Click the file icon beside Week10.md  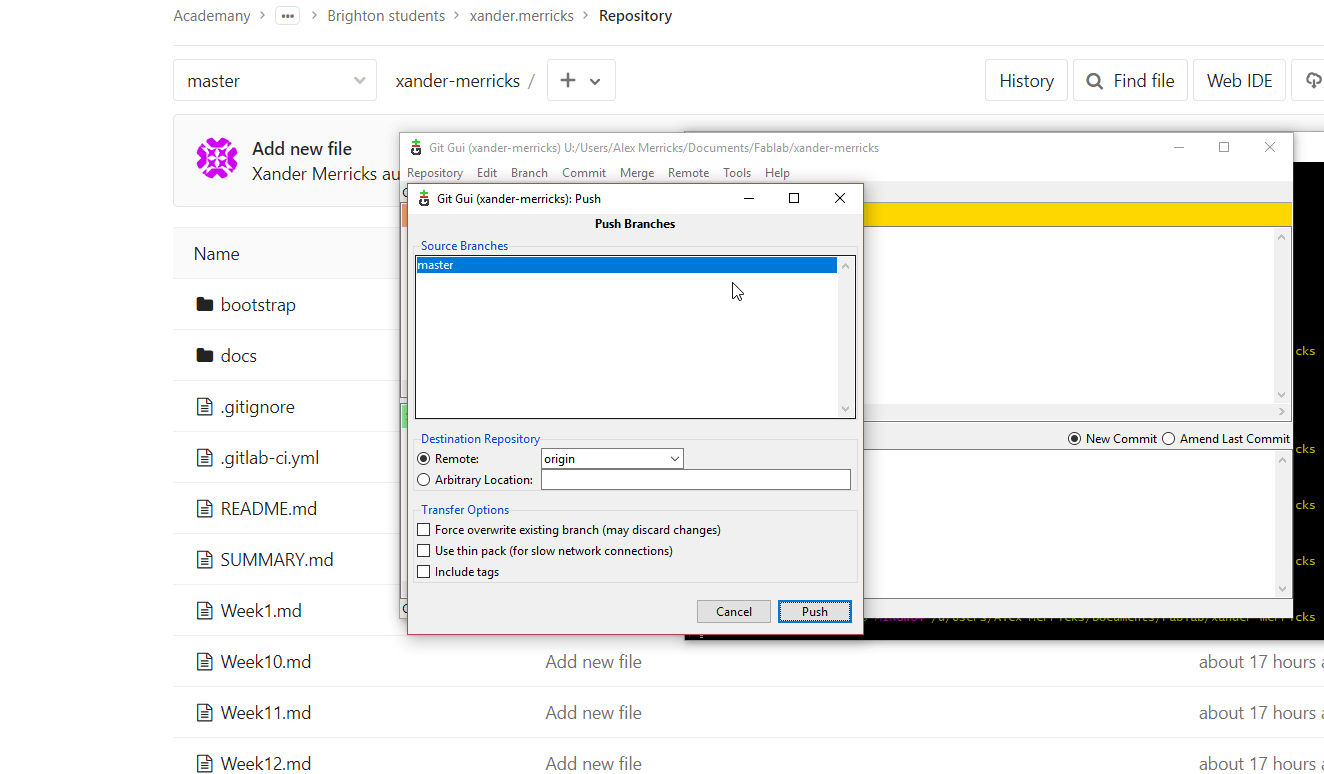205,661
